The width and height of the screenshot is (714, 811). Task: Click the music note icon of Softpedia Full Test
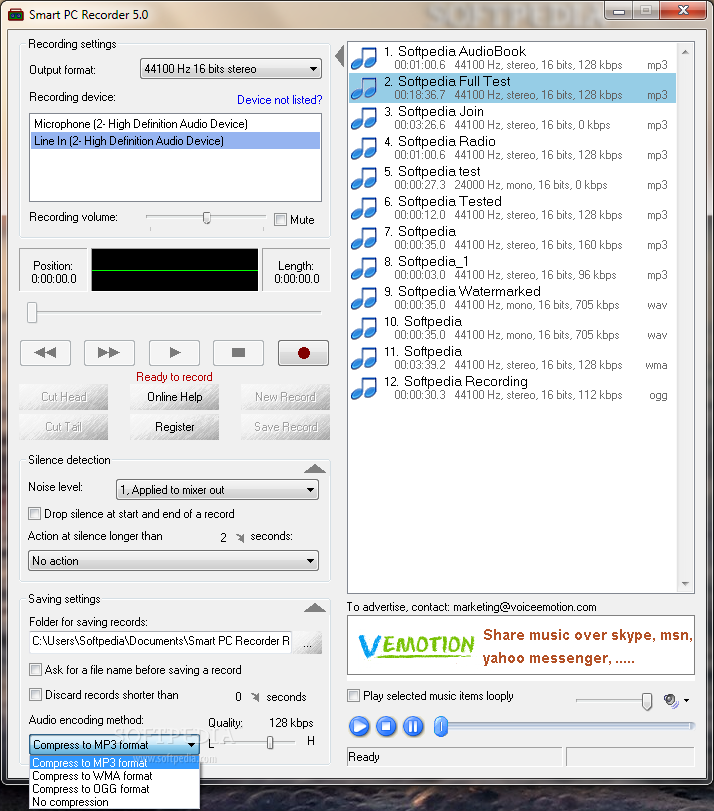tap(364, 88)
